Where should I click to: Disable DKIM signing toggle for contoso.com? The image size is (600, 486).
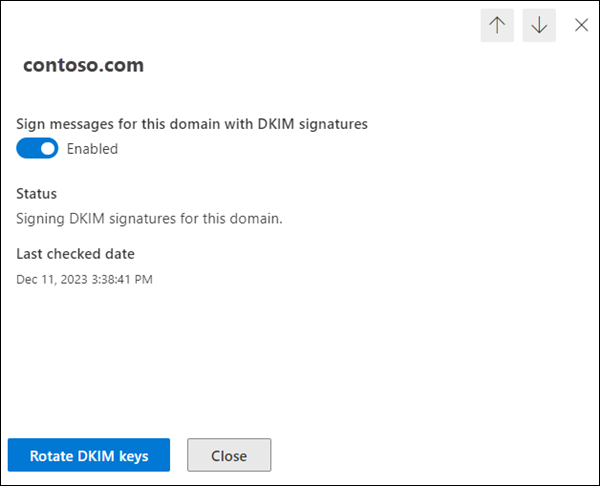38,149
